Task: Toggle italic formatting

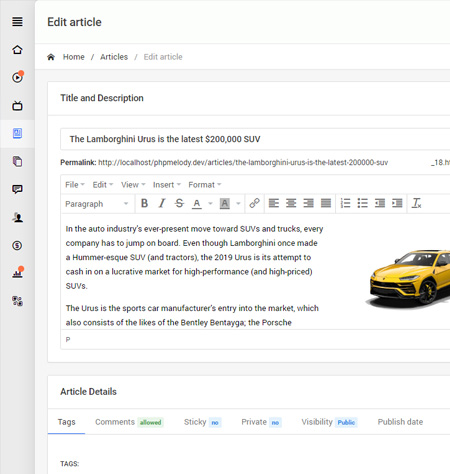Action: click(162, 203)
